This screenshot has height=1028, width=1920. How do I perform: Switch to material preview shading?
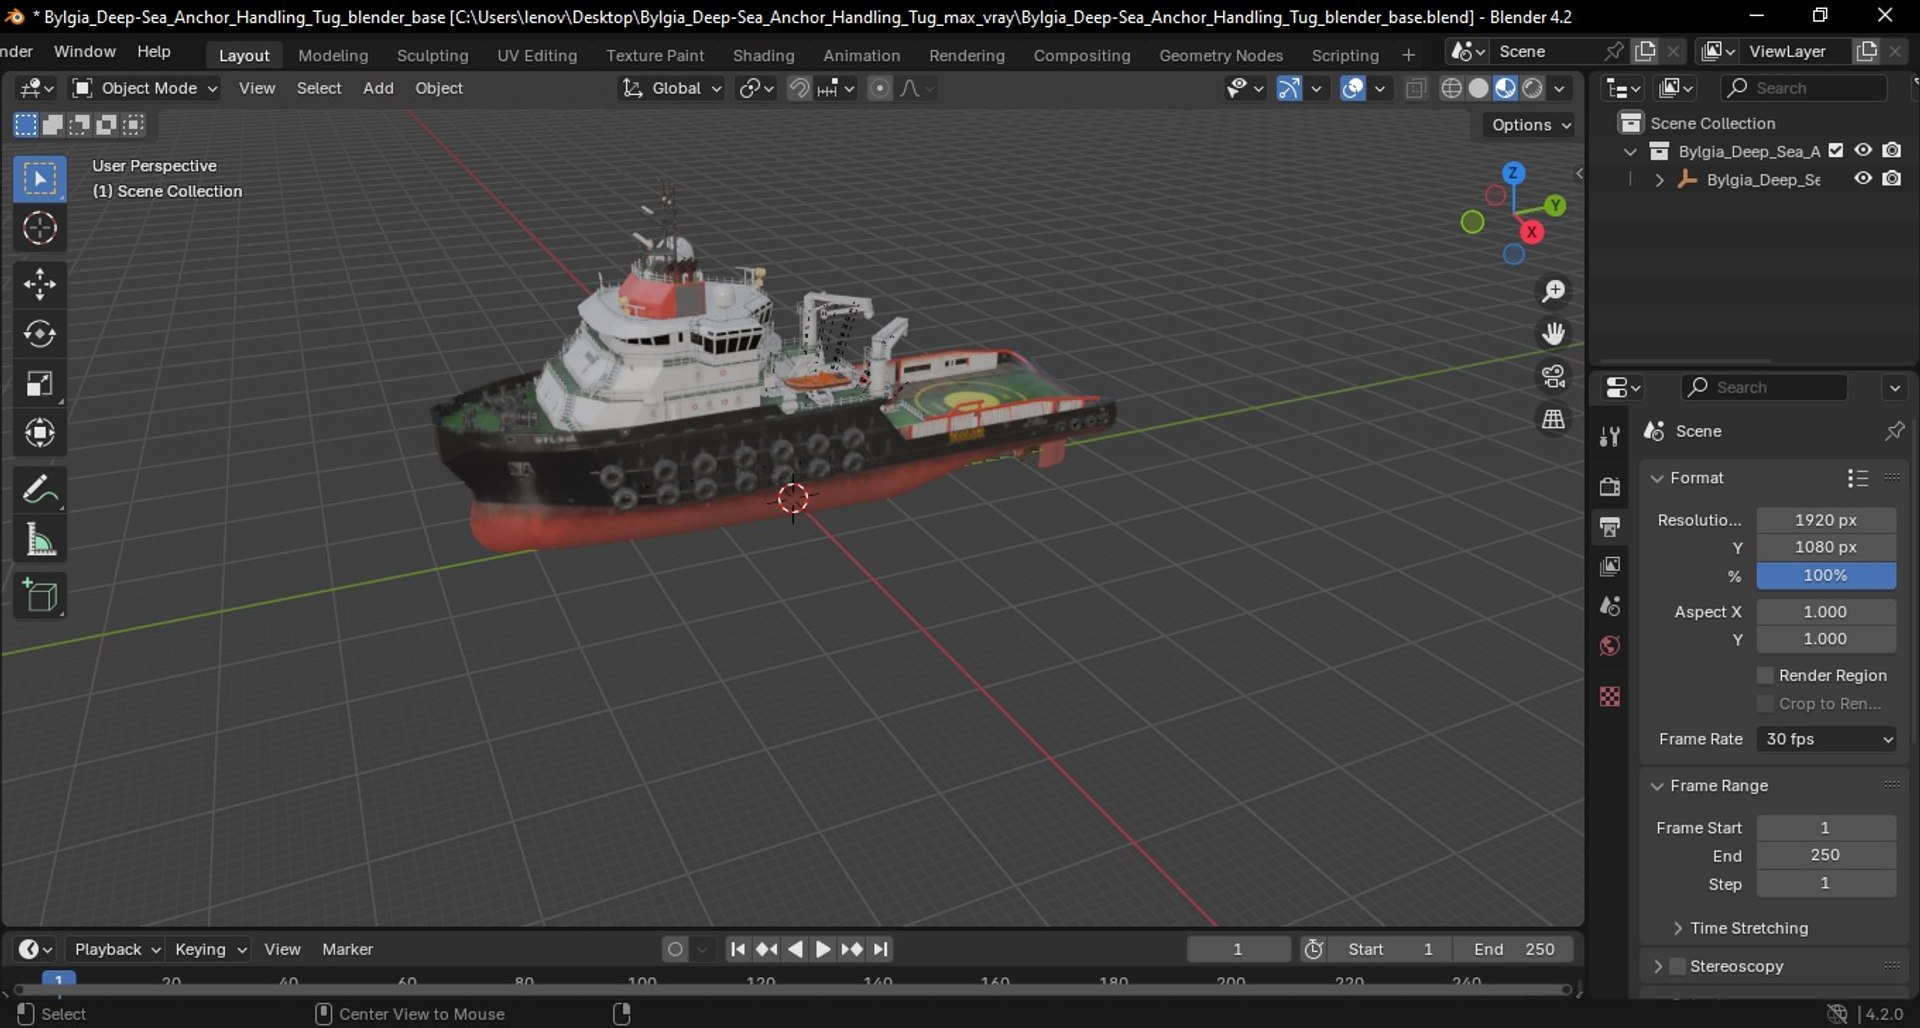[x=1505, y=88]
